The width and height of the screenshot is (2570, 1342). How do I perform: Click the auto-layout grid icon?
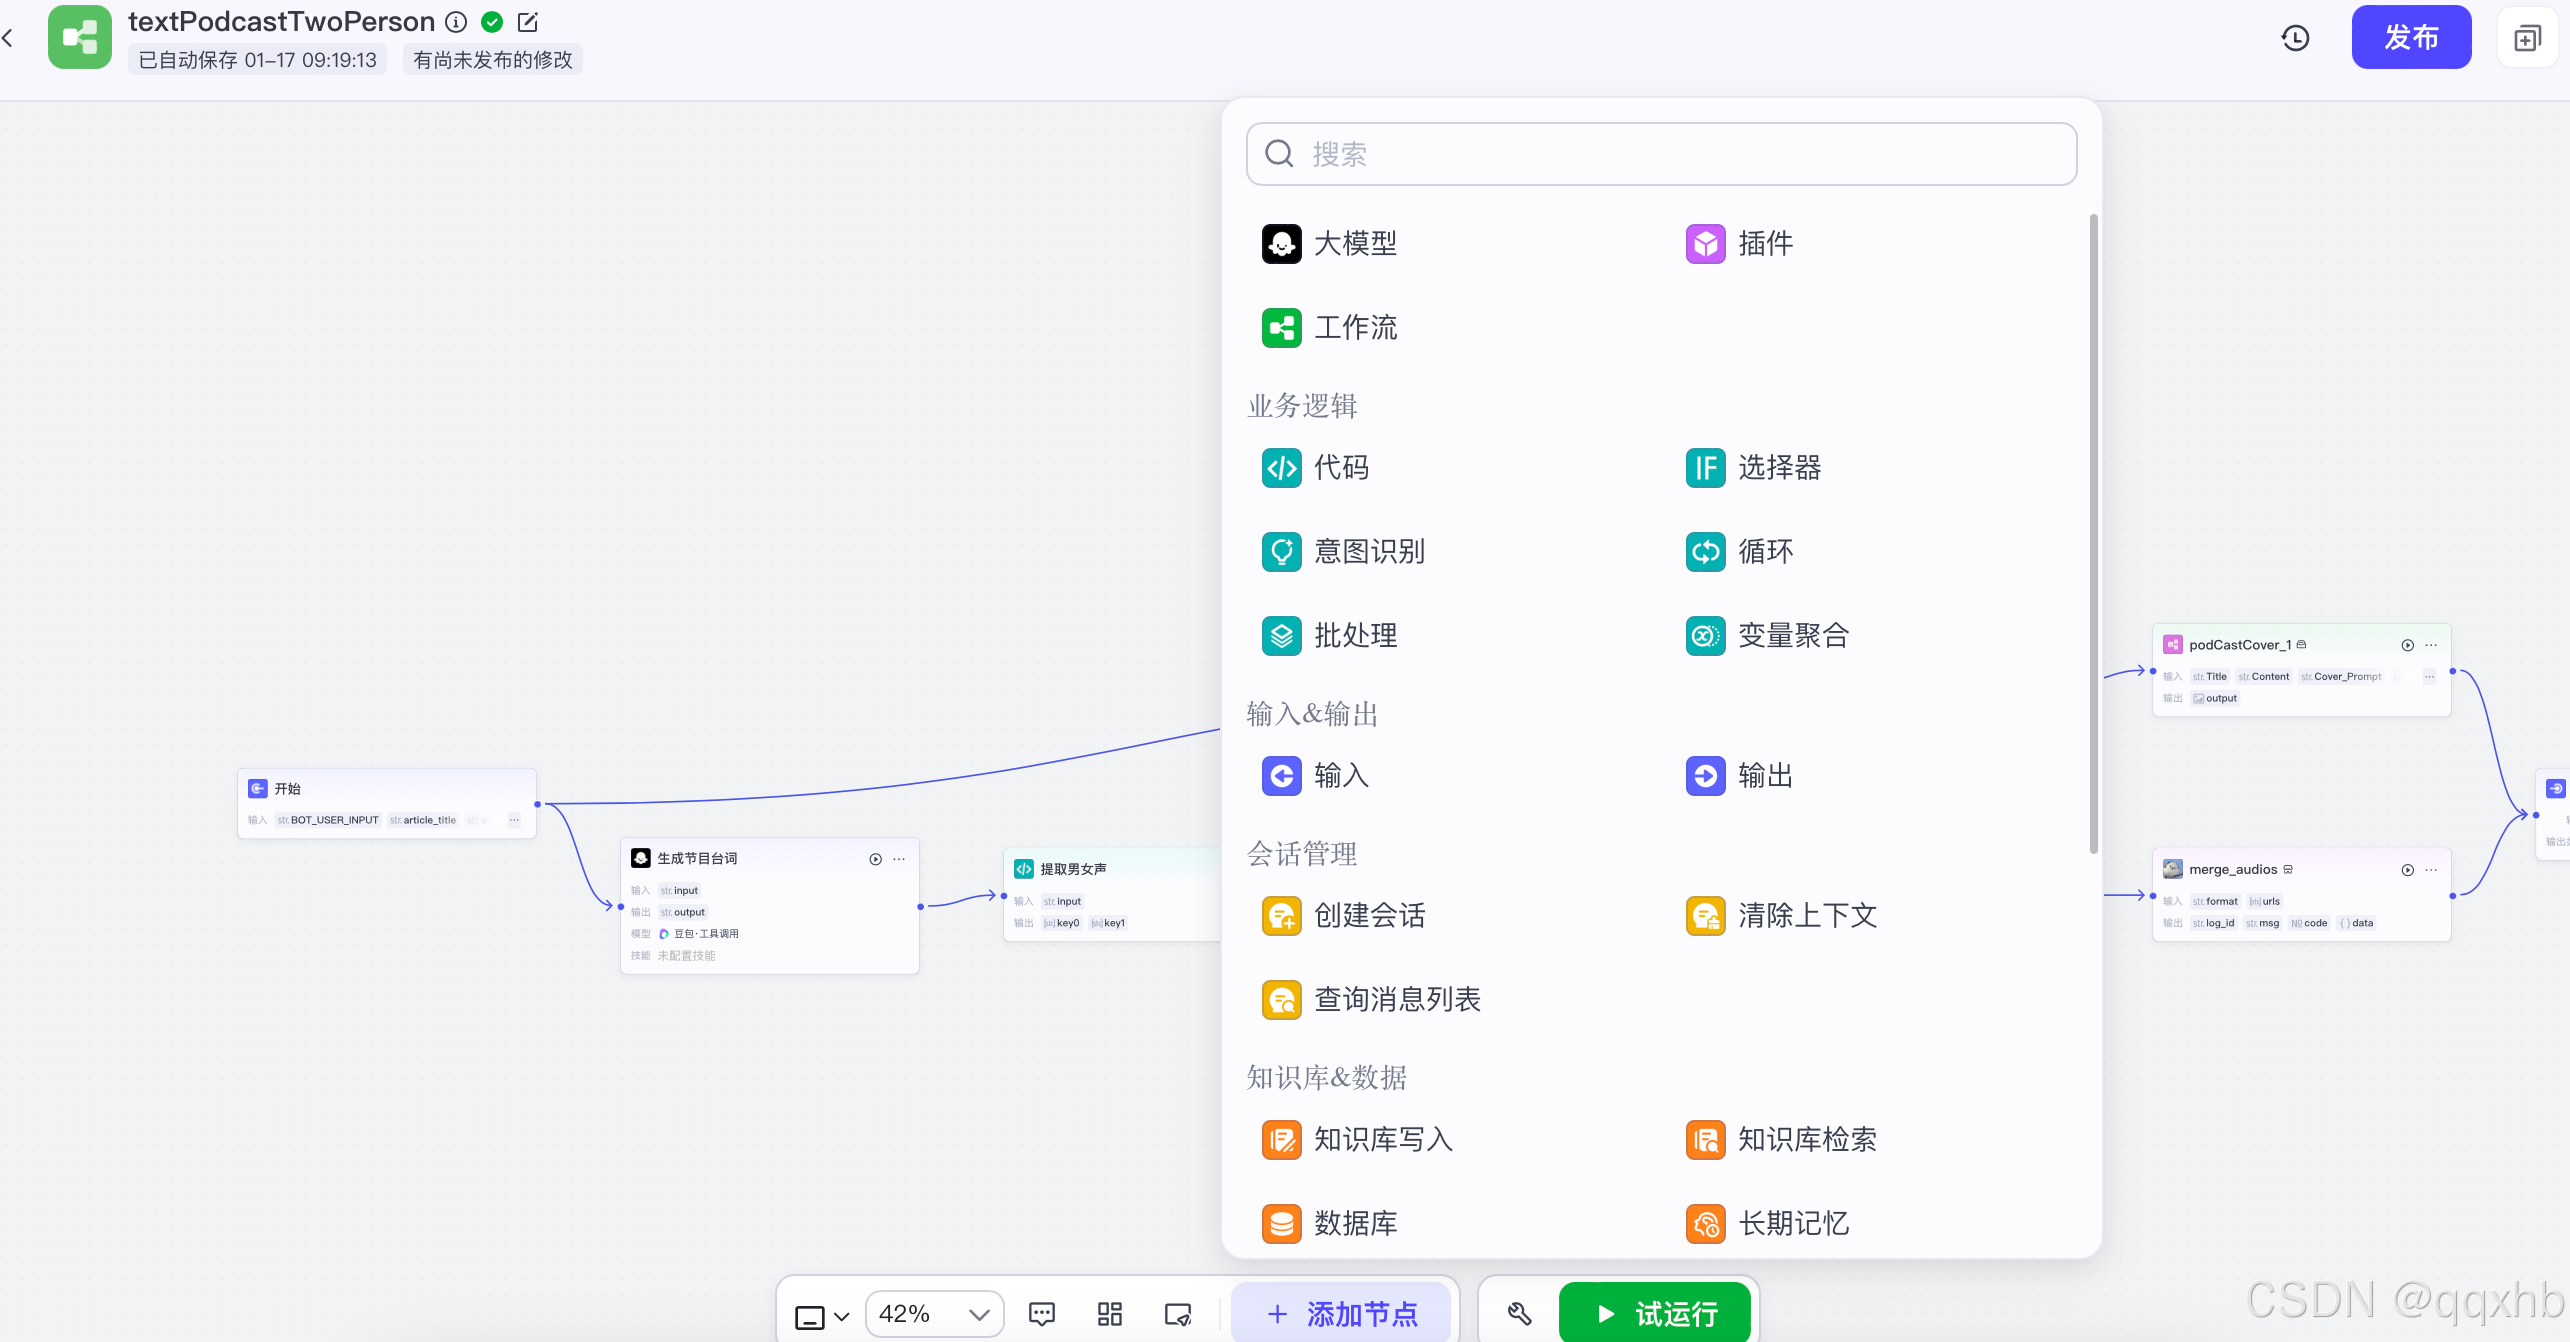point(1110,1313)
